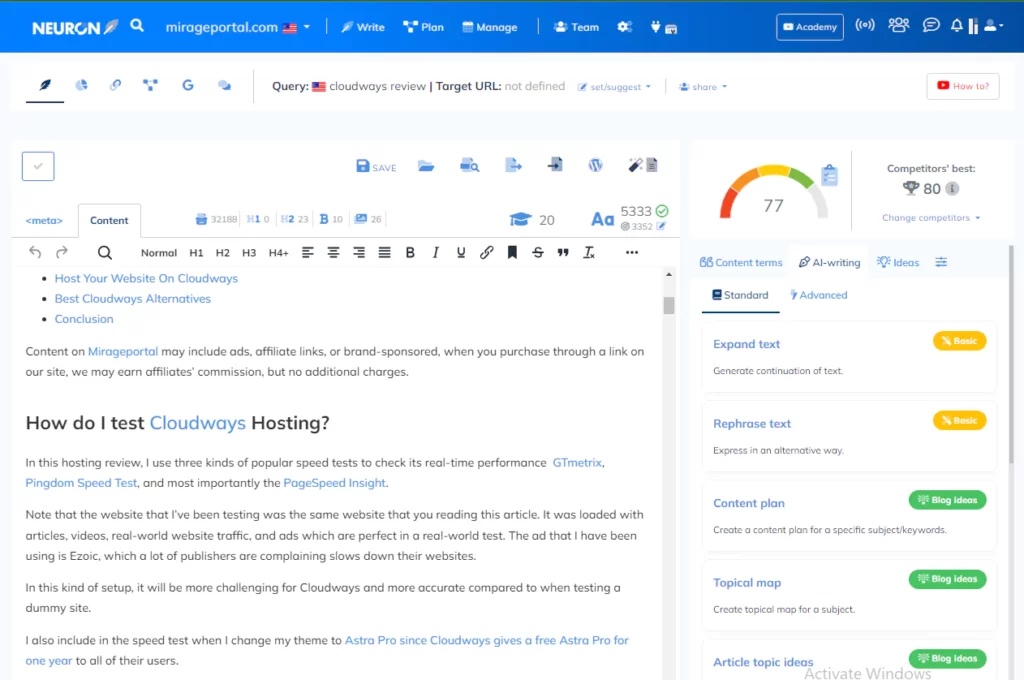The image size is (1024, 680).
Task: Click the competitors' best info icon
Action: point(952,189)
